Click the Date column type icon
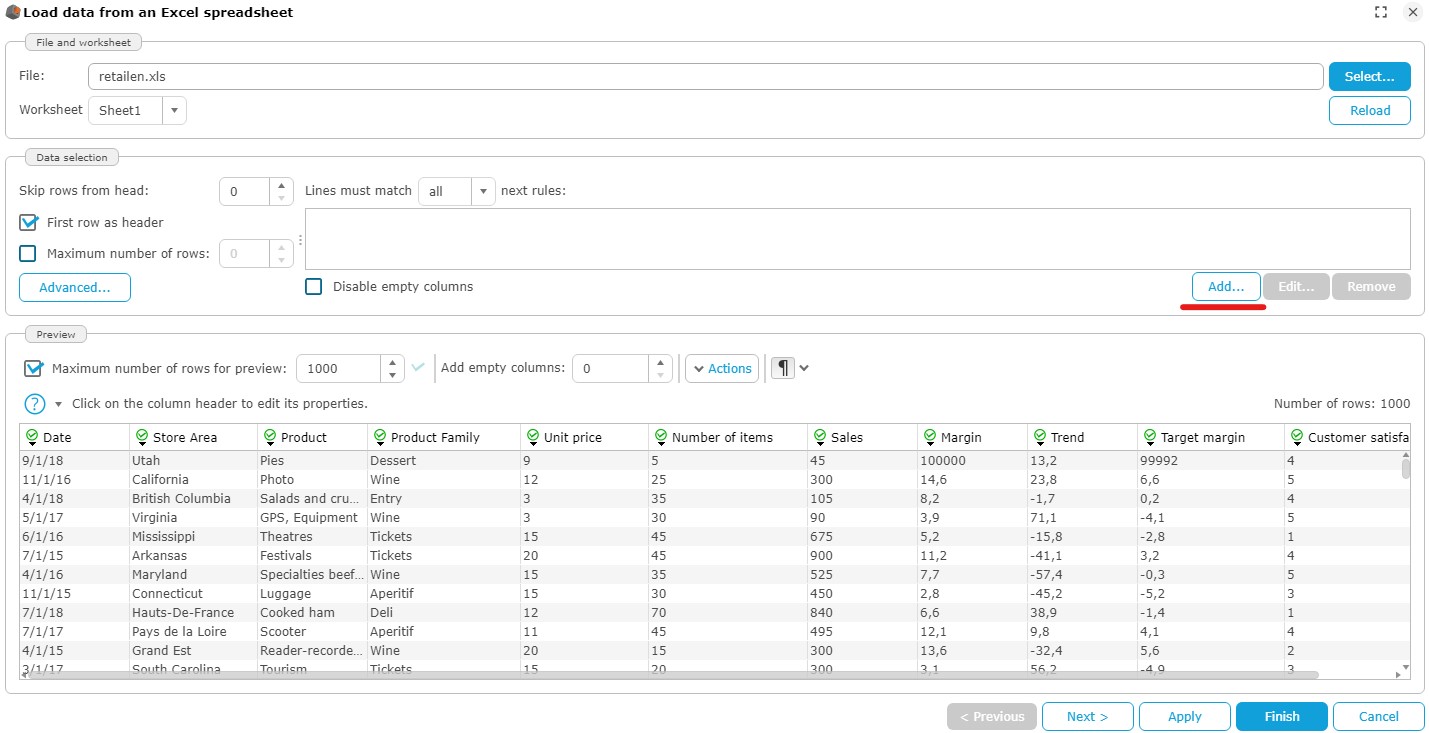1429x733 pixels. tap(32, 437)
